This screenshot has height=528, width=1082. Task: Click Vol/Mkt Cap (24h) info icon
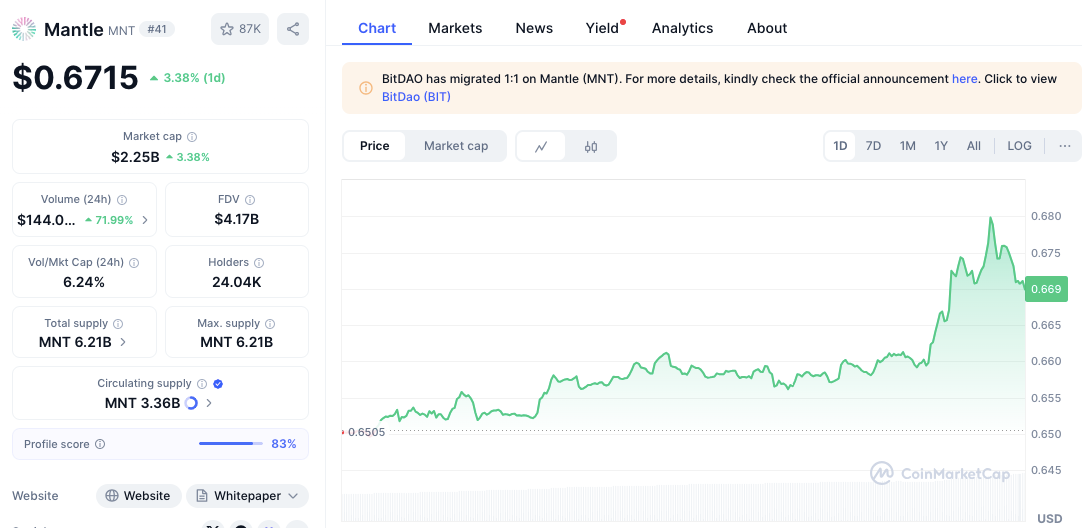134,262
